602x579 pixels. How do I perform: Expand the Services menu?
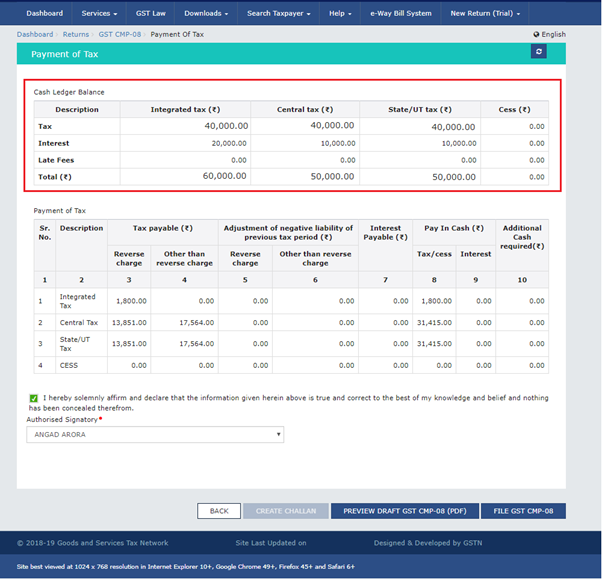(x=99, y=13)
